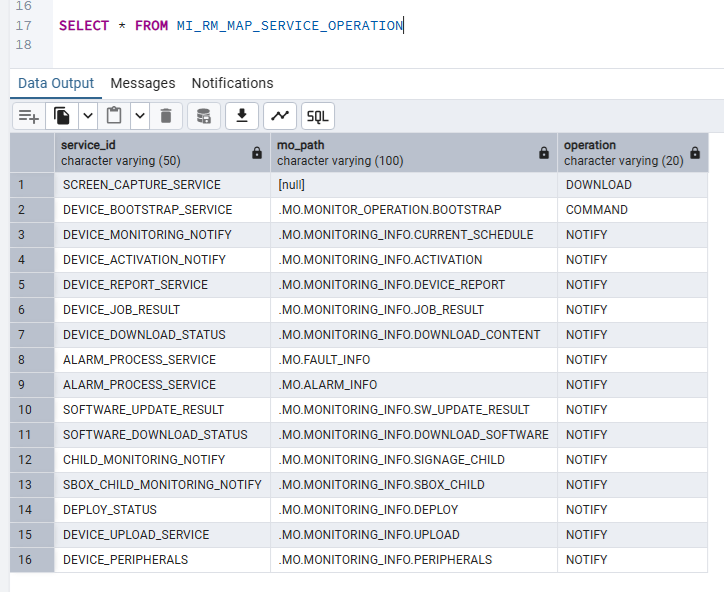Click the SCREEN_CAPTURE_SERVICE cell
The height and width of the screenshot is (592, 724).
coord(141,185)
